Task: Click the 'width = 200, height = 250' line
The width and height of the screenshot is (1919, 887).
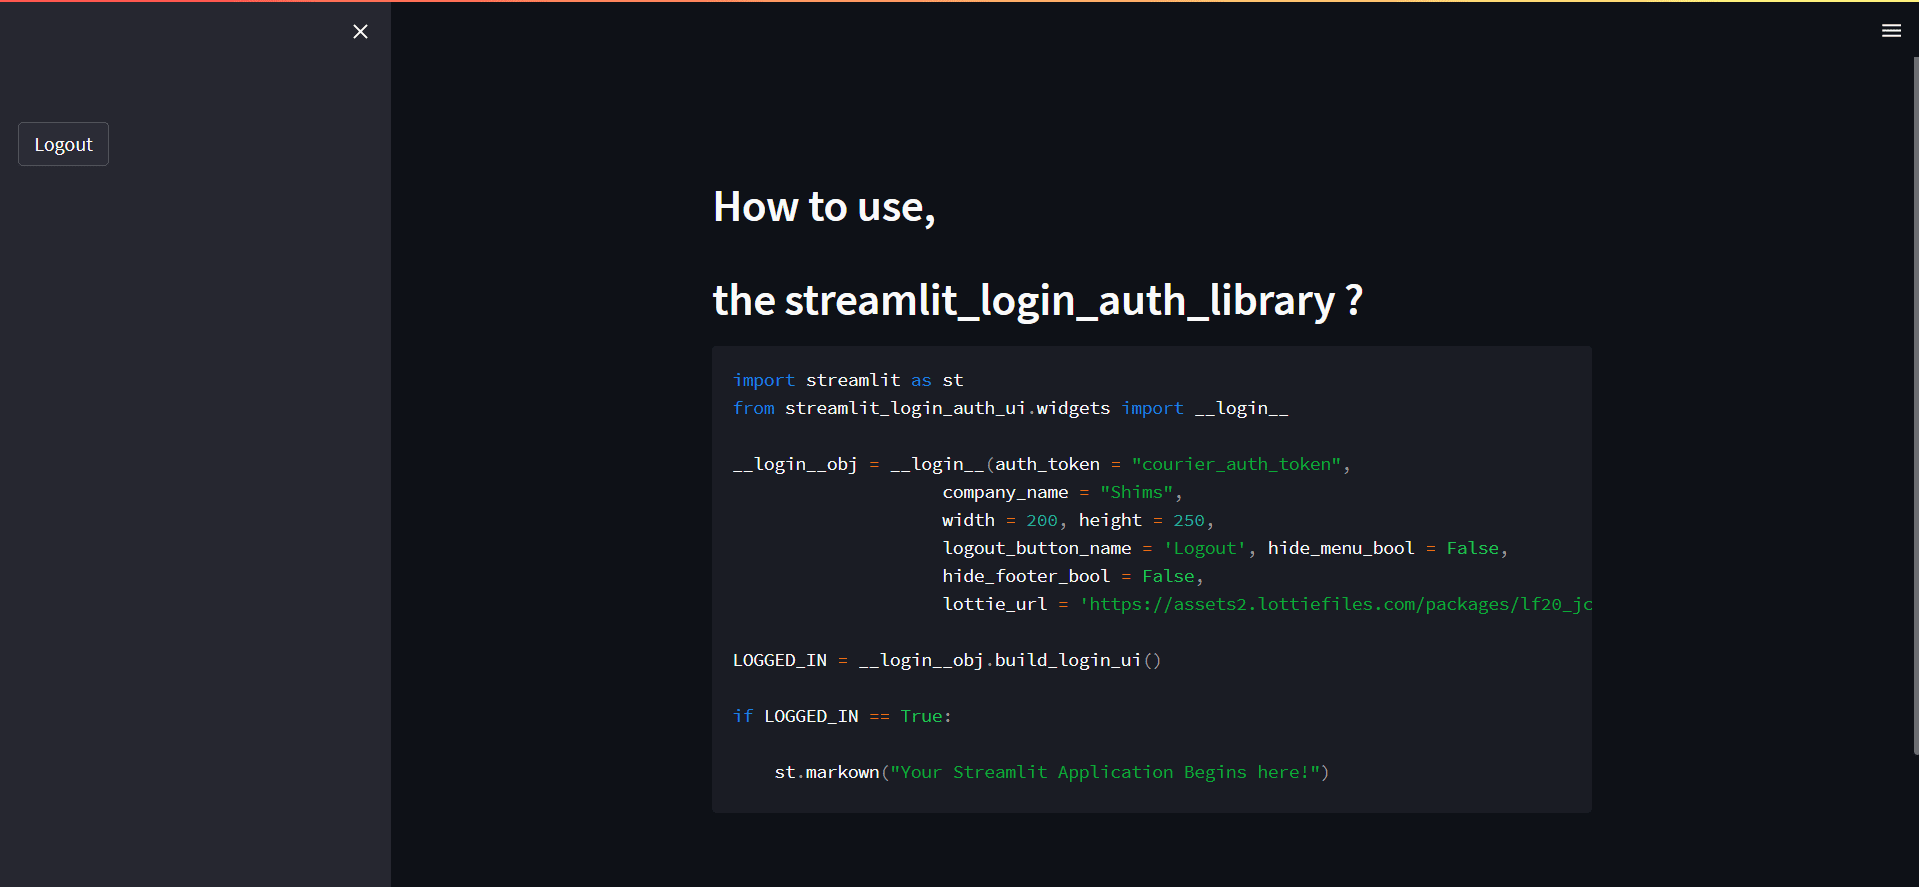Action: coord(1078,520)
